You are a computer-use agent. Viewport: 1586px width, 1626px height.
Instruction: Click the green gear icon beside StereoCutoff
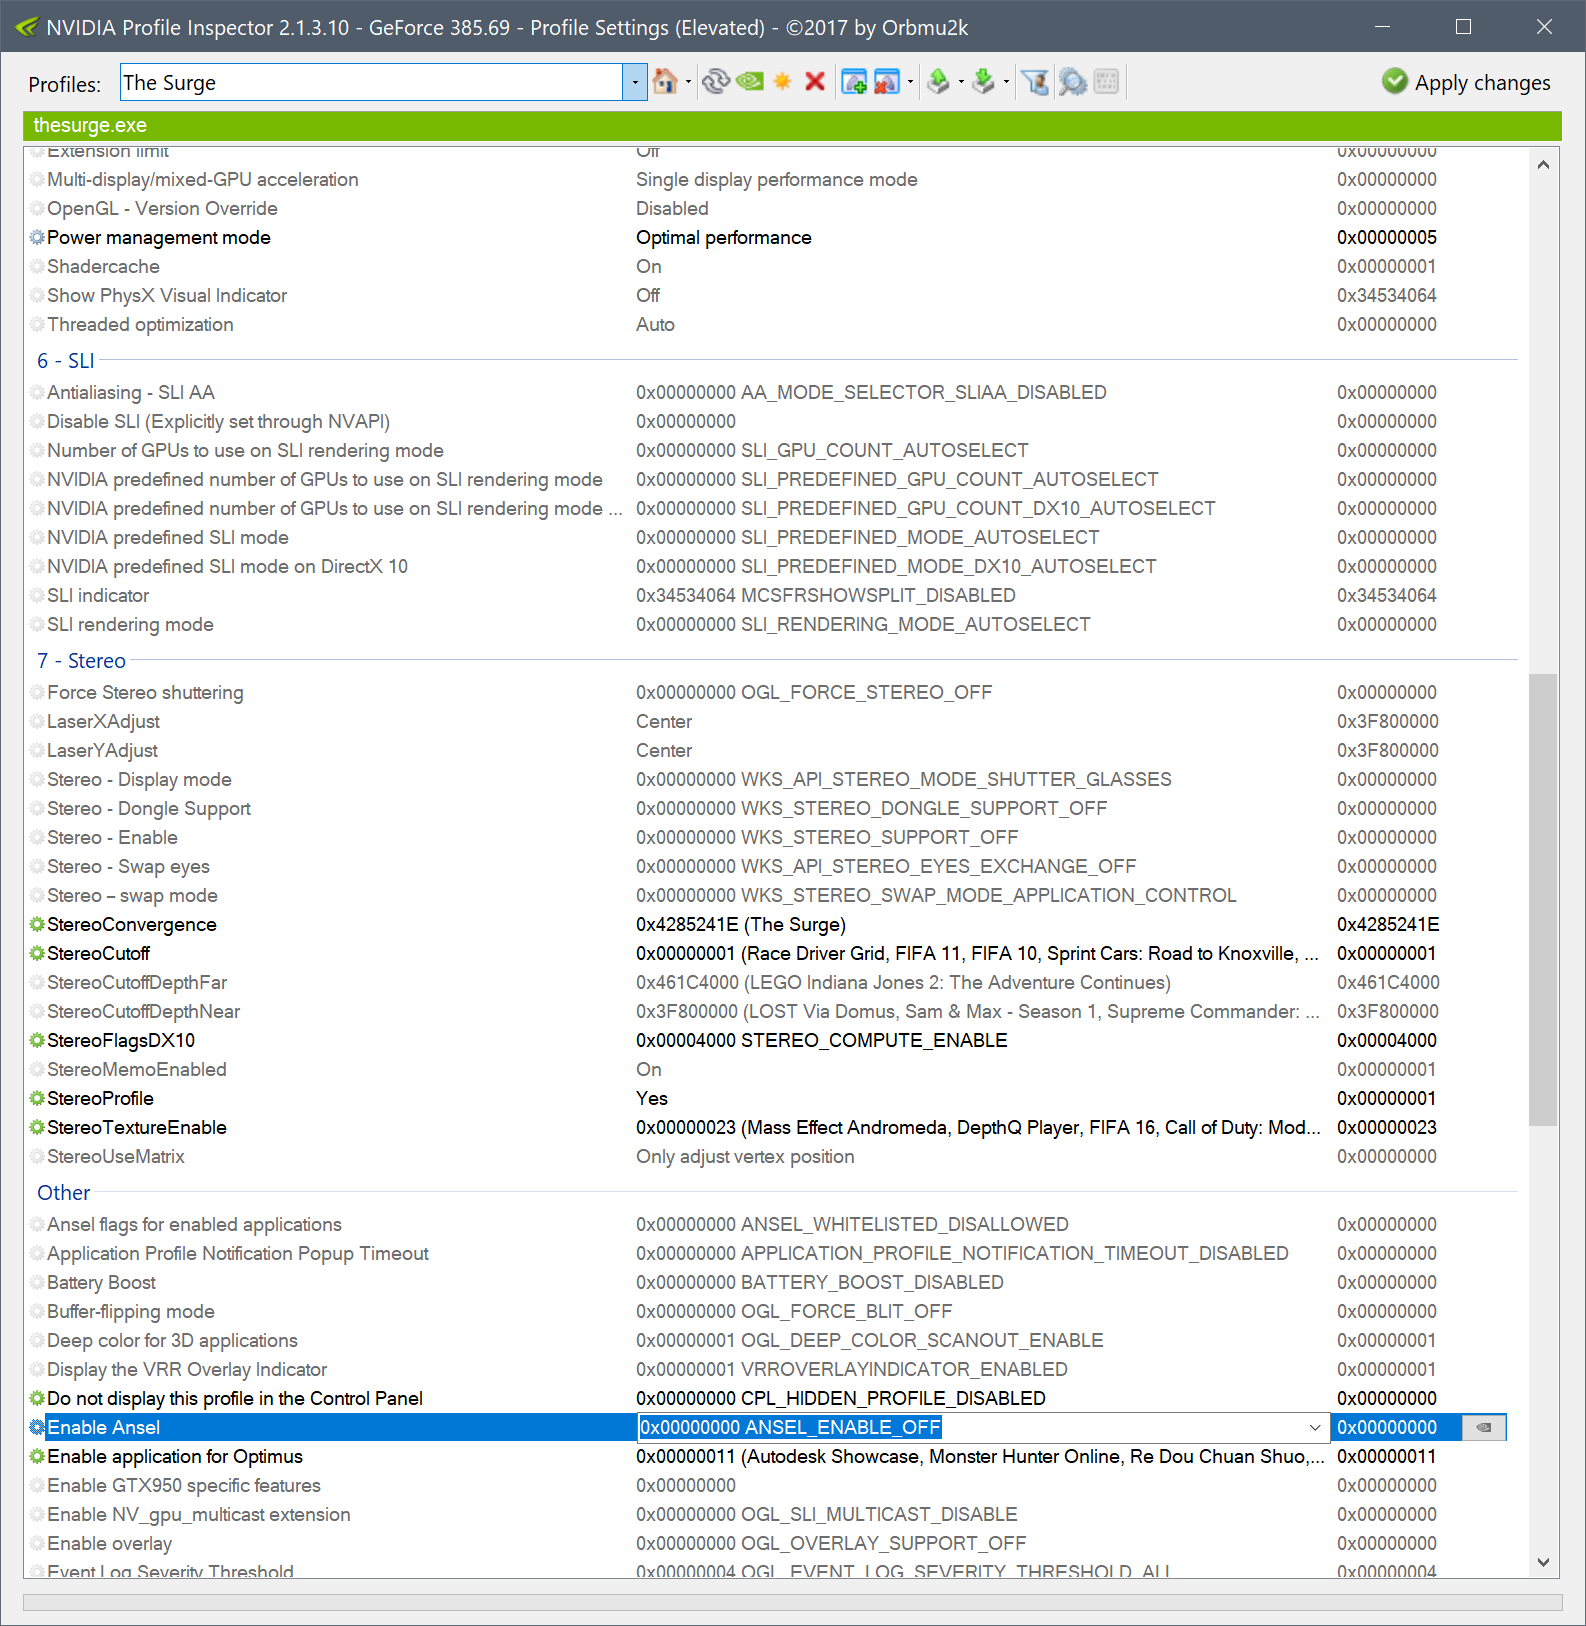[x=37, y=953]
